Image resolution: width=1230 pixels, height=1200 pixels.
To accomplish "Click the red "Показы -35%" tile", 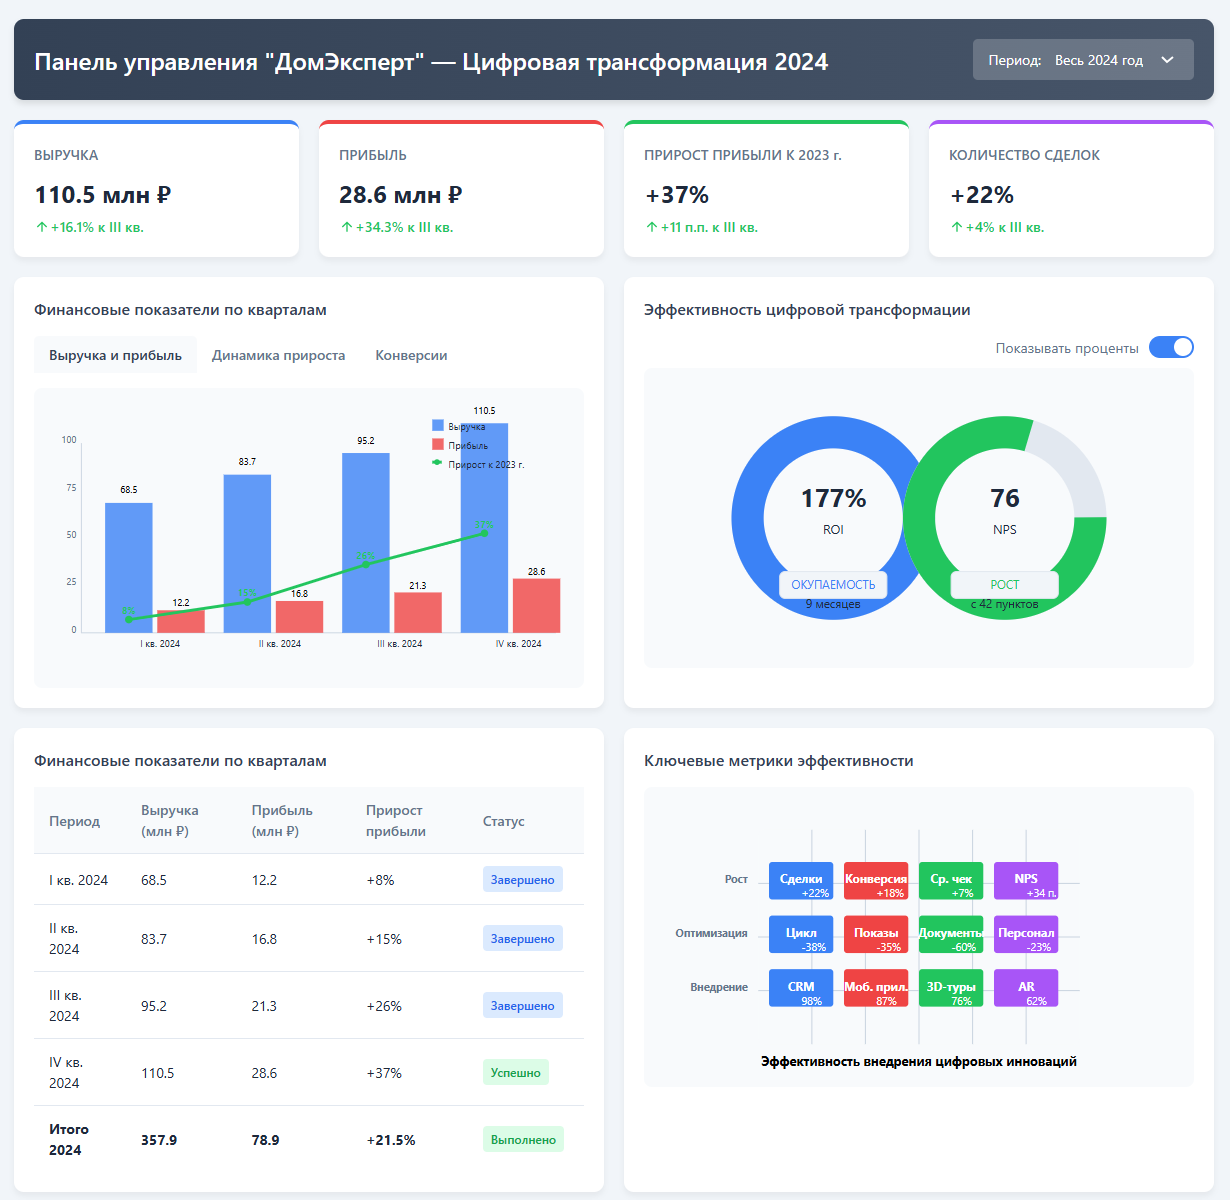I will click(x=876, y=934).
